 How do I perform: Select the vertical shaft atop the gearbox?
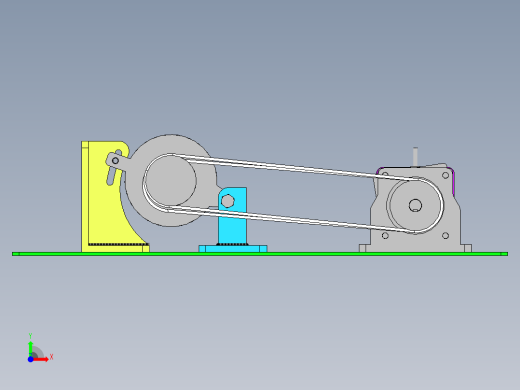(415, 157)
